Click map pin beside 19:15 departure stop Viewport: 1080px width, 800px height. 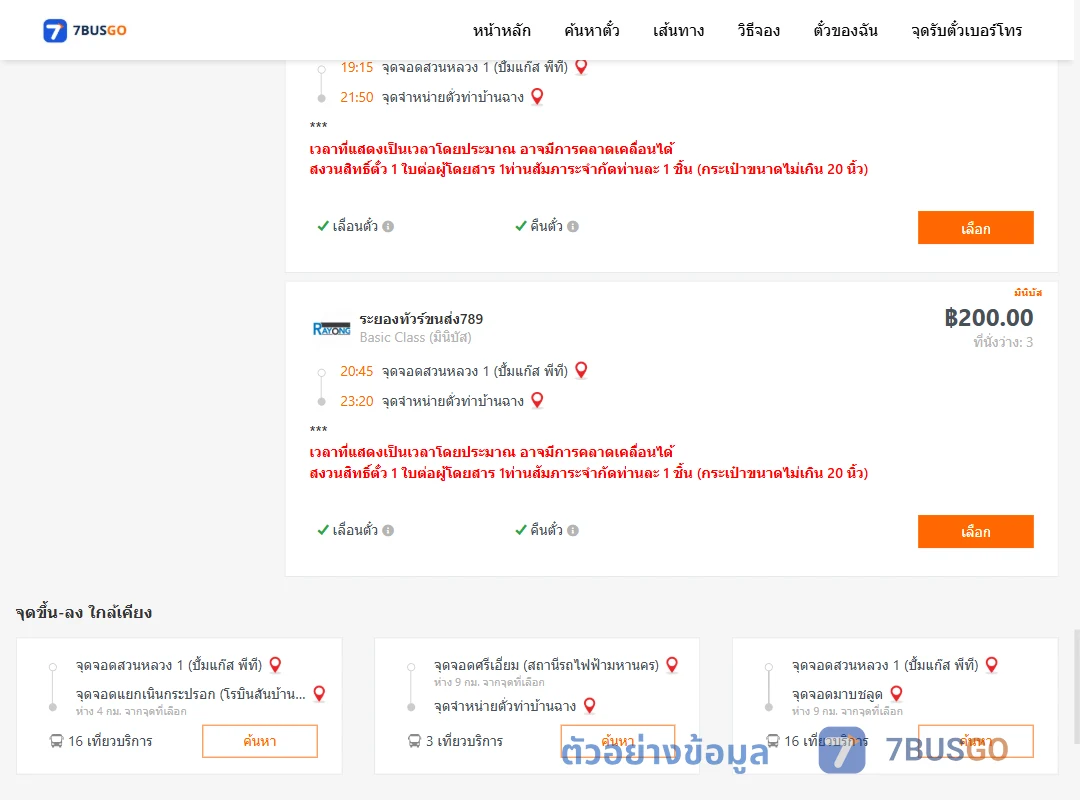point(581,67)
